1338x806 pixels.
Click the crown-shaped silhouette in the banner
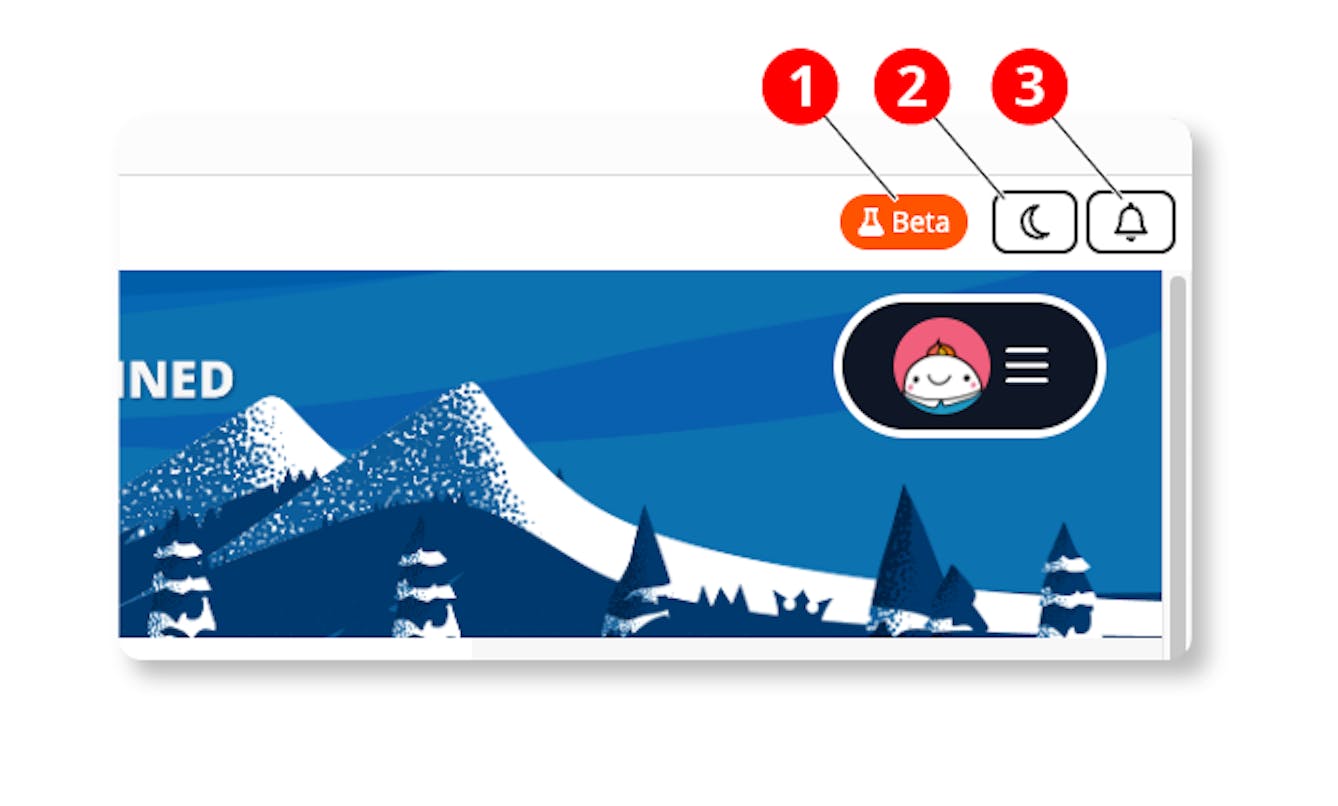click(803, 603)
